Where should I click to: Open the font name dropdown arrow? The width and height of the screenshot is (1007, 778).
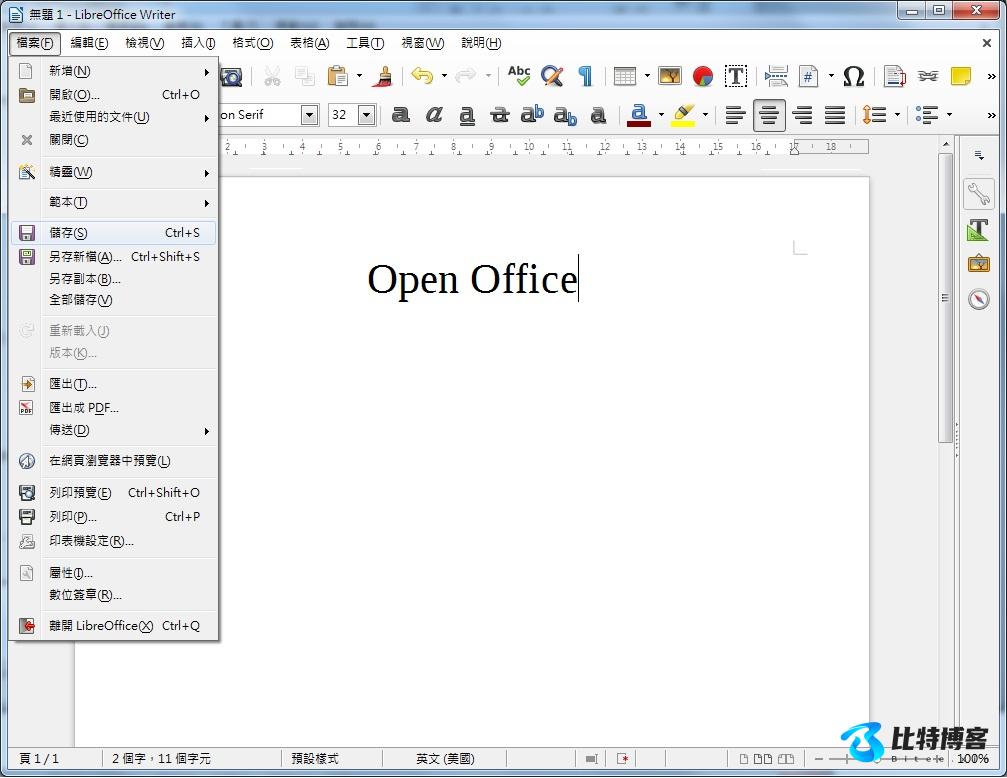pyautogui.click(x=310, y=115)
